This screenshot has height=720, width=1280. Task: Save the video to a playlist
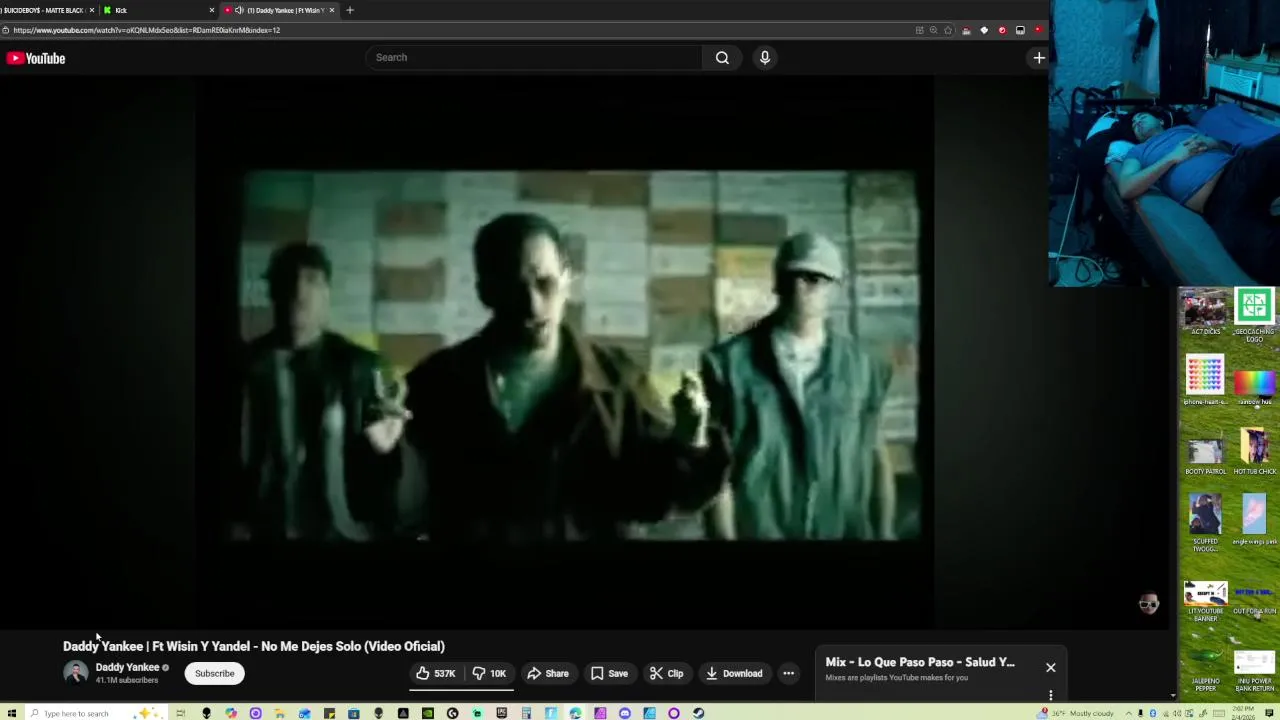click(x=609, y=673)
